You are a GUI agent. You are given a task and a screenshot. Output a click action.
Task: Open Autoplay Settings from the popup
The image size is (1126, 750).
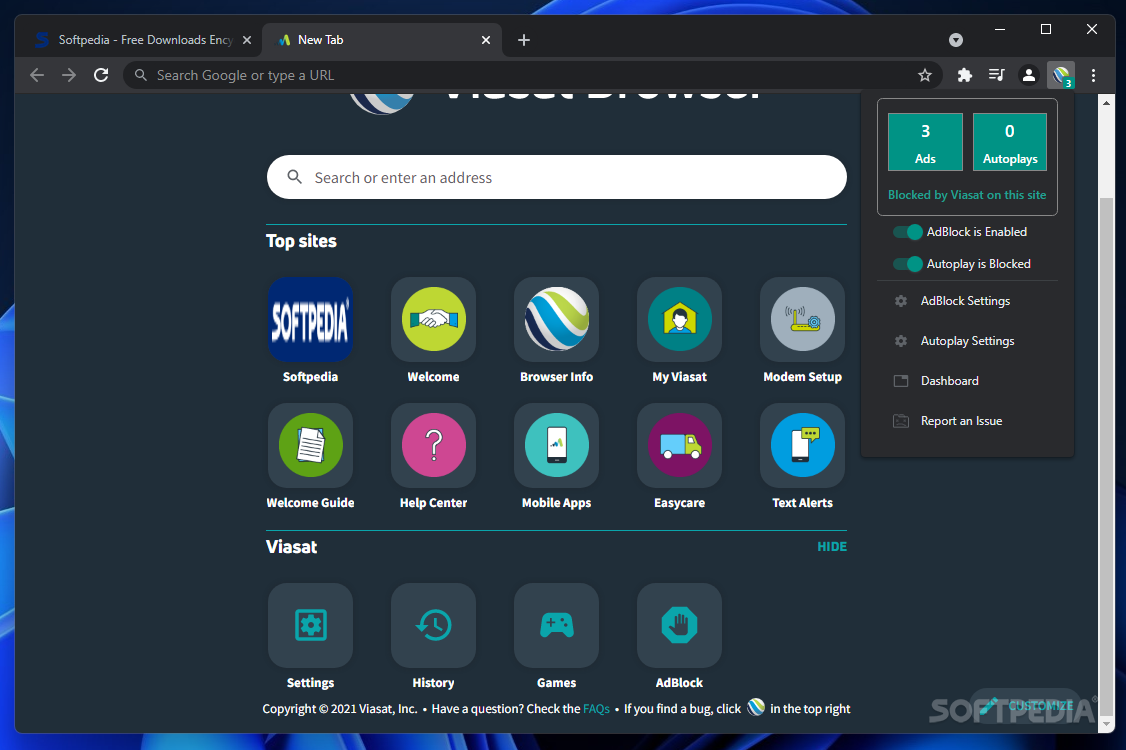pyautogui.click(x=967, y=341)
